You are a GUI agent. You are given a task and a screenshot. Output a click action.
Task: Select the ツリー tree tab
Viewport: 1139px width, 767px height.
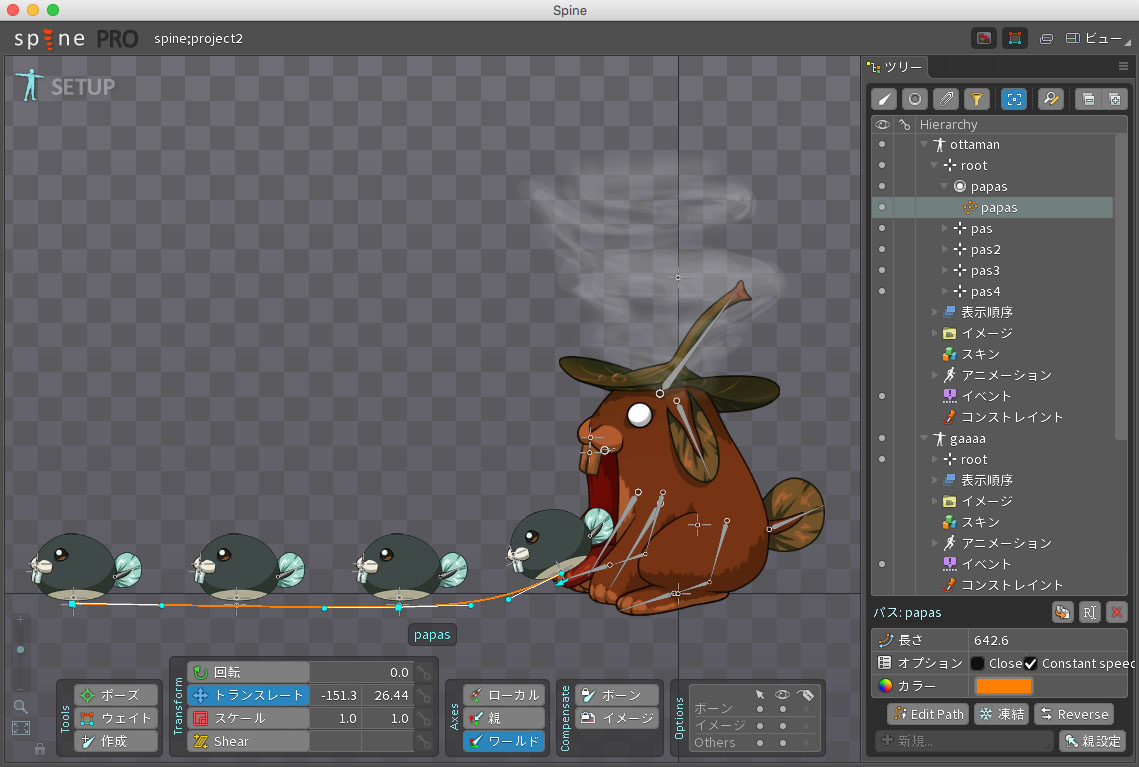tap(895, 67)
